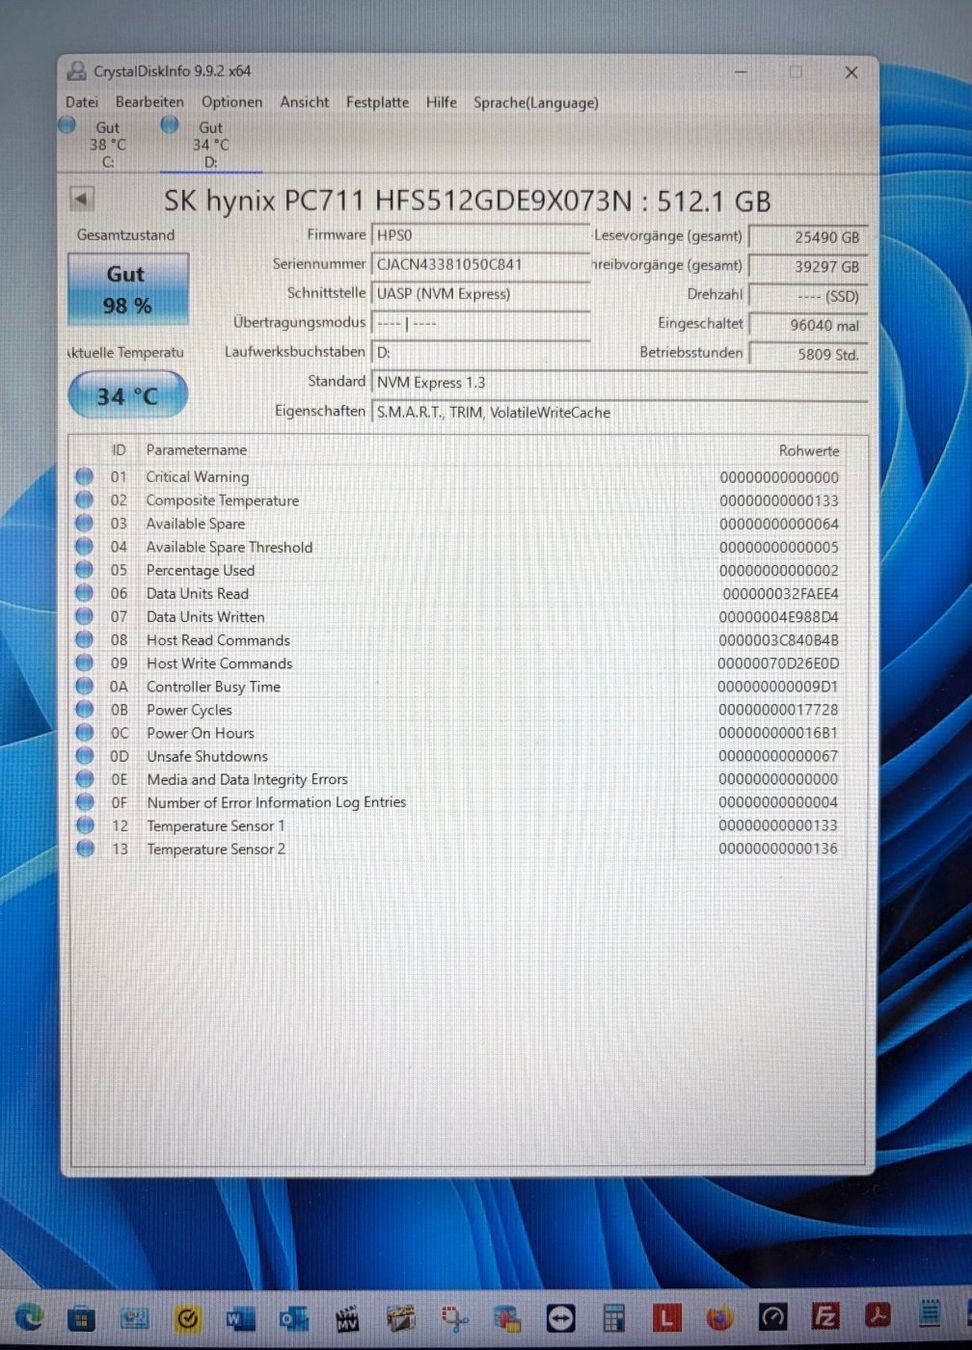Open Microsoft Edge from taskbar
Screen dimensions: 972x1350
(x=29, y=1318)
